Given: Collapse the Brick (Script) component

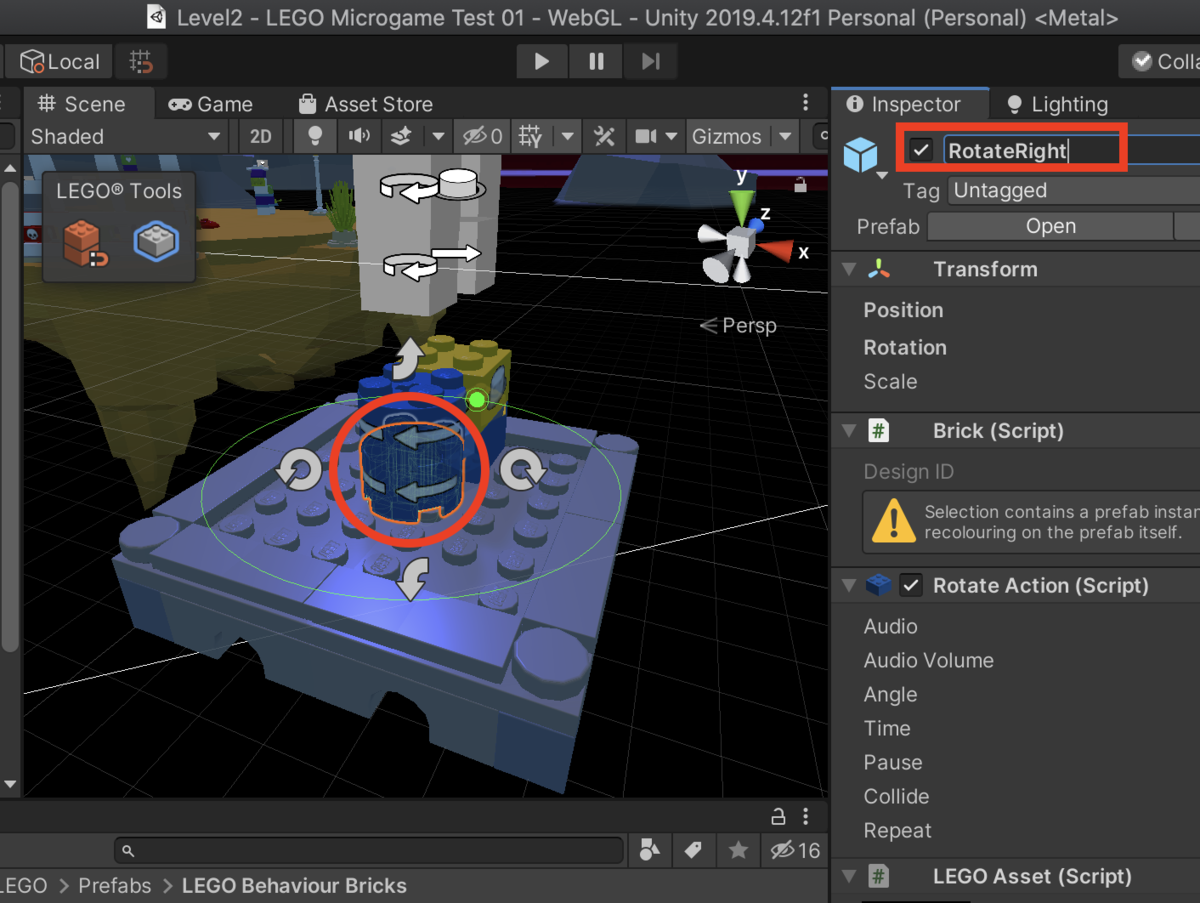Looking at the screenshot, I should (849, 431).
